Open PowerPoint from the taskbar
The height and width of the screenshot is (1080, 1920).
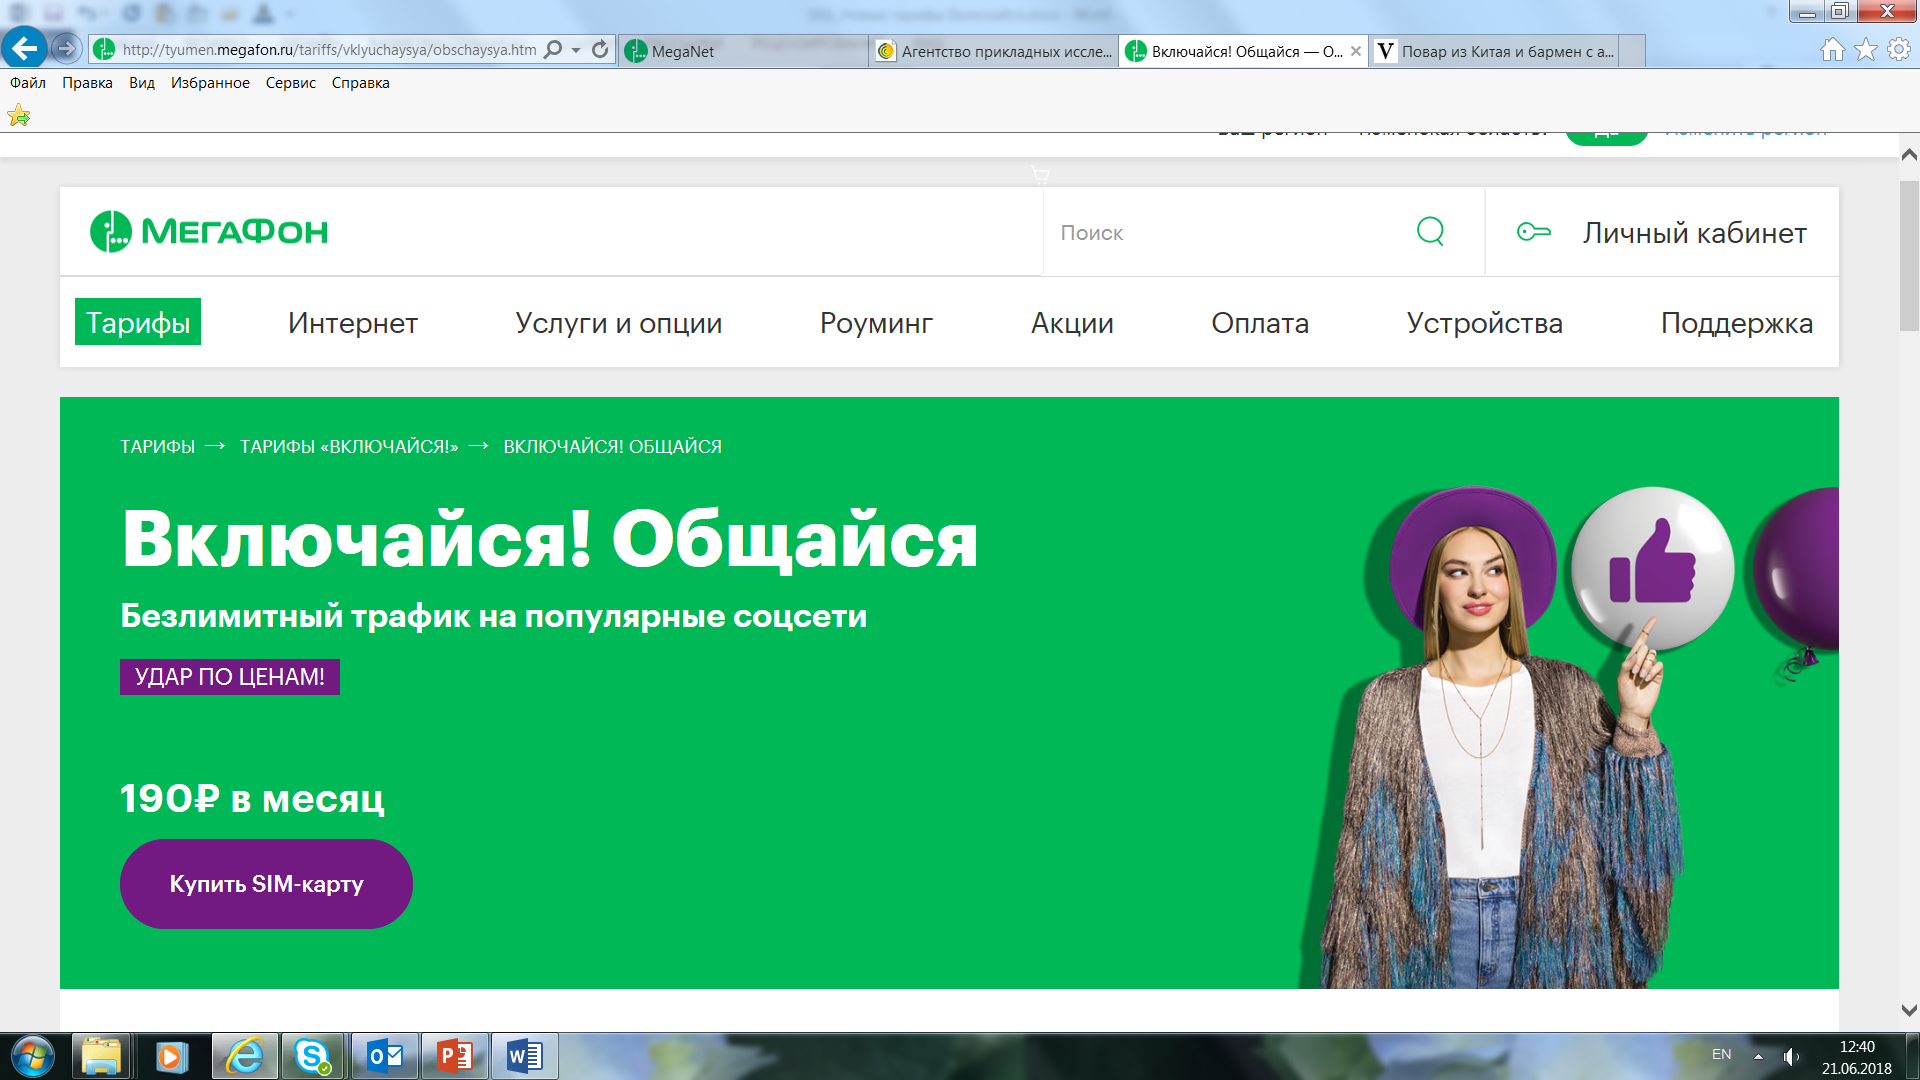[455, 1056]
